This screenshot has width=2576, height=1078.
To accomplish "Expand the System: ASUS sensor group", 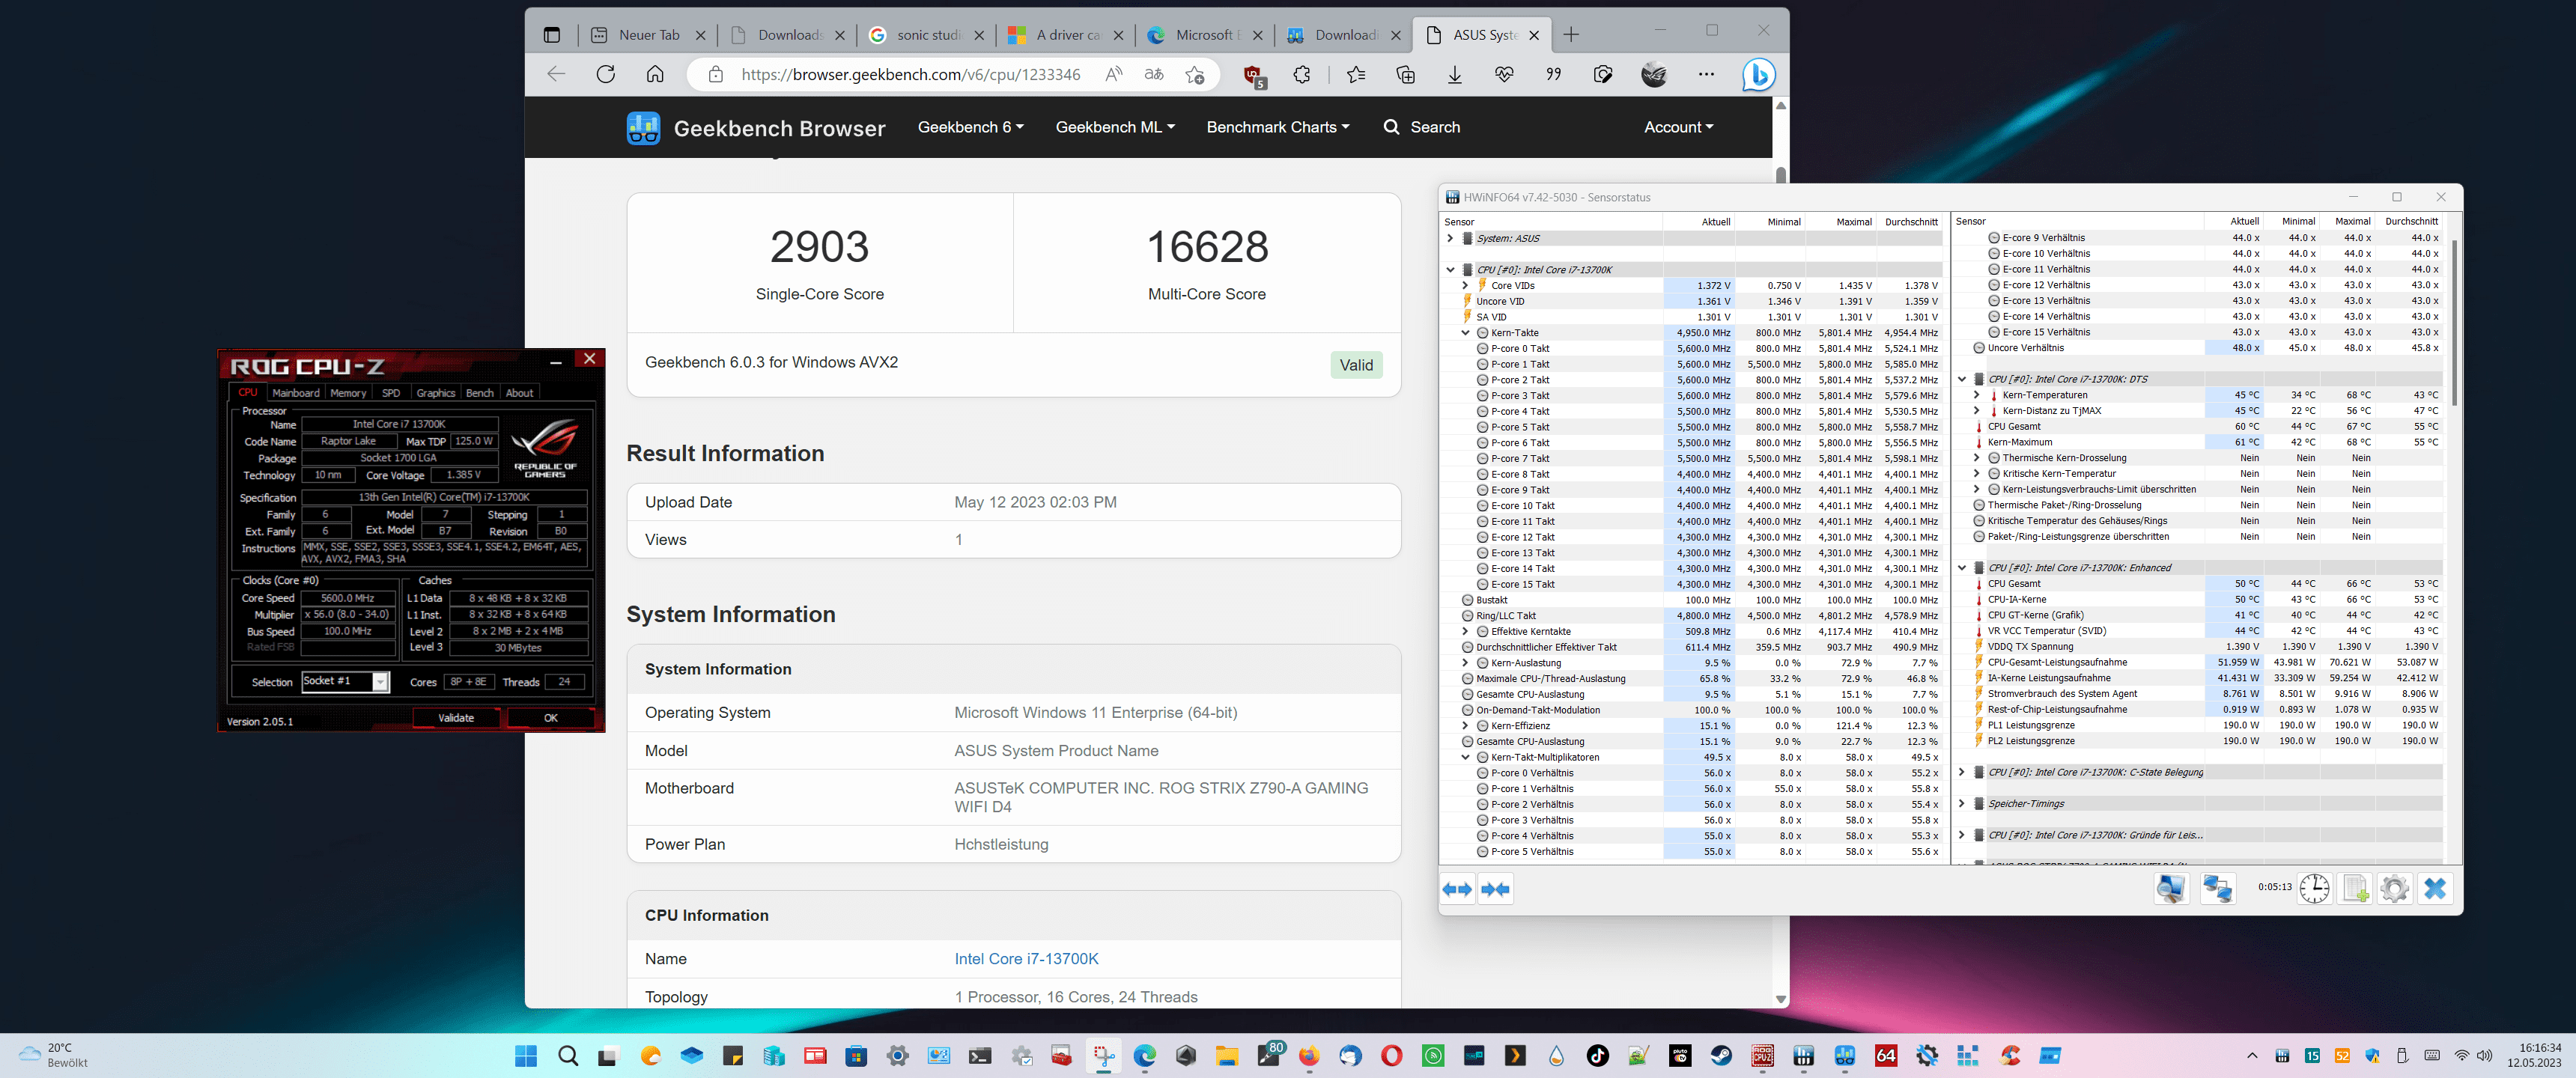I will 1450,238.
